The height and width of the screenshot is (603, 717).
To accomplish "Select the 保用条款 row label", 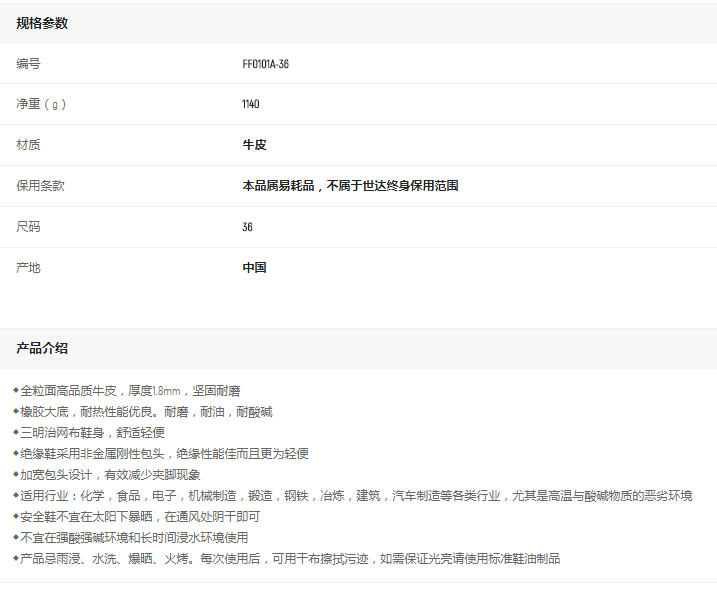I will (x=40, y=186).
